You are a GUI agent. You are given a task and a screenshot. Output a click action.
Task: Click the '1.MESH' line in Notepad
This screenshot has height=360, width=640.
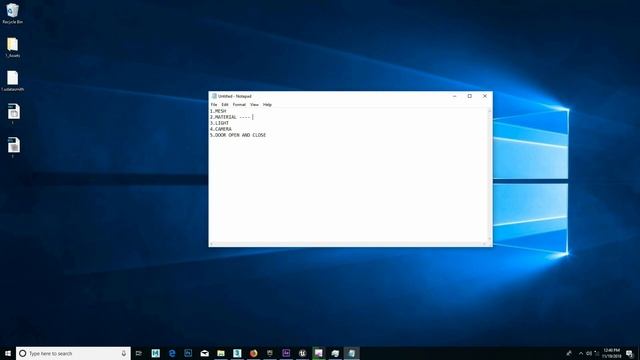click(x=218, y=111)
